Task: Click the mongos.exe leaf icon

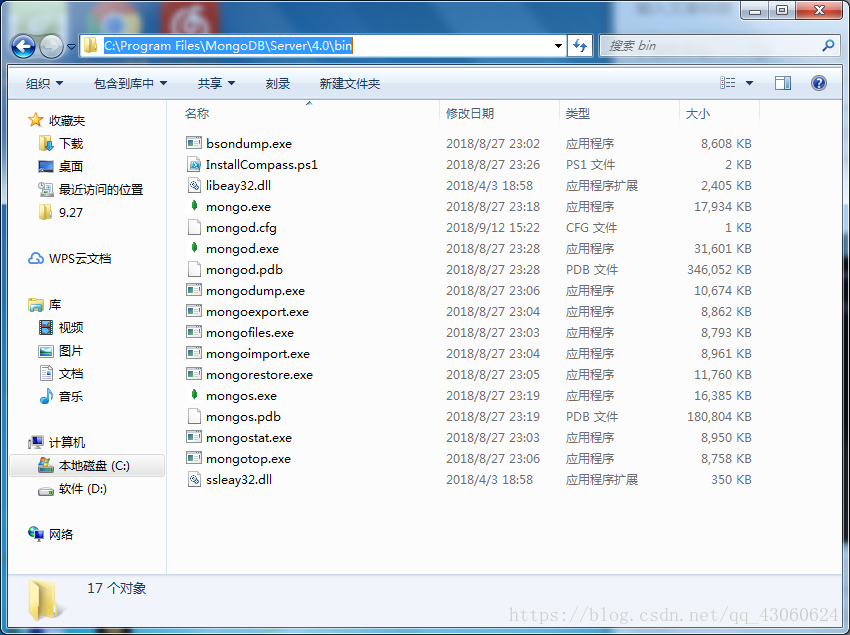Action: click(x=194, y=395)
